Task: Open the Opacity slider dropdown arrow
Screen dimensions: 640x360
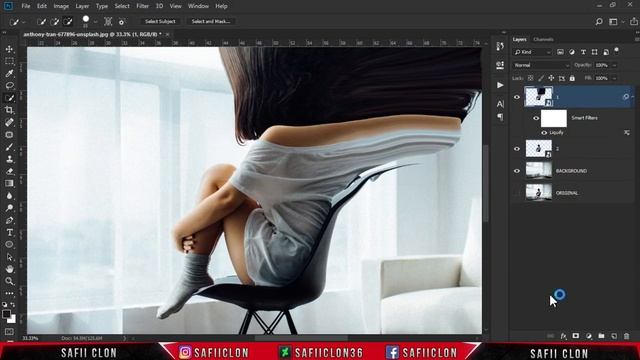Action: (614, 65)
